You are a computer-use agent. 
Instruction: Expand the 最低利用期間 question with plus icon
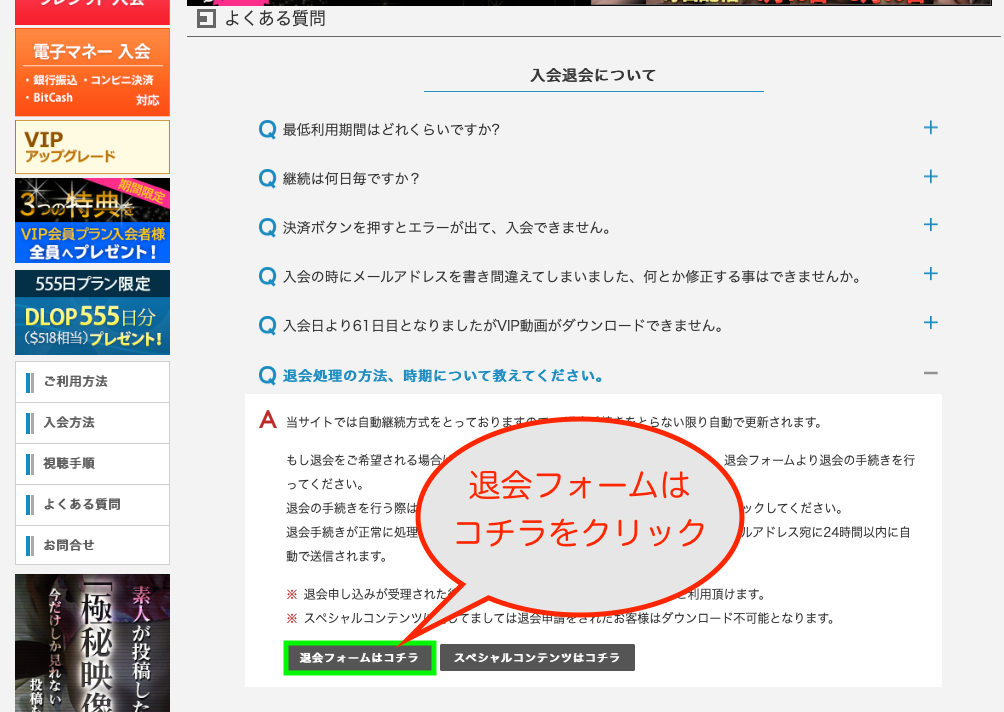(930, 128)
